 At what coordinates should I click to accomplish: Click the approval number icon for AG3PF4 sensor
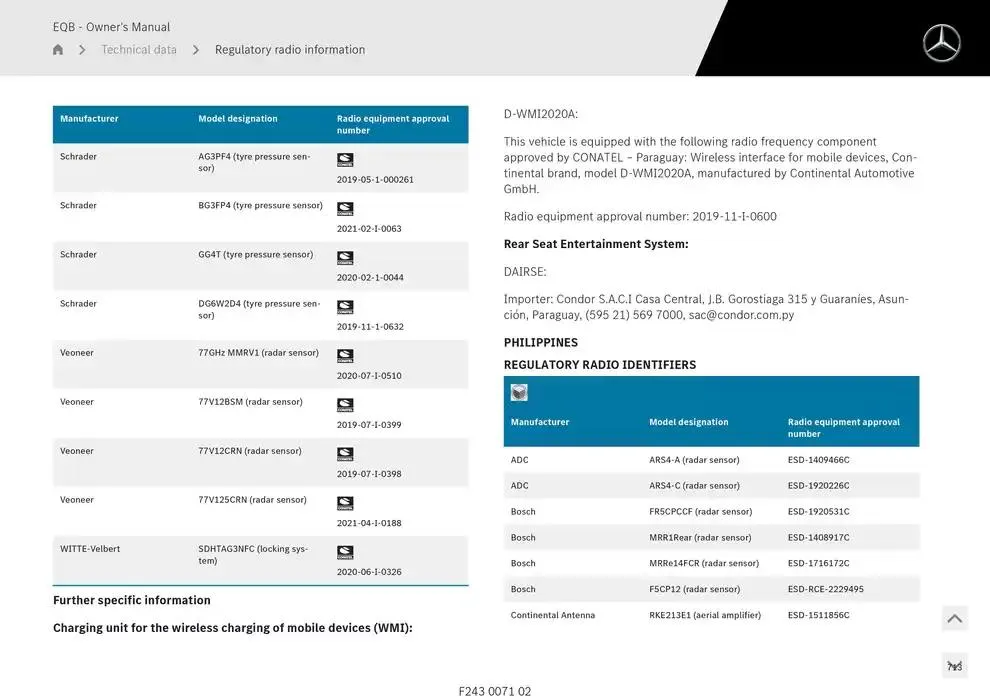tap(344, 160)
